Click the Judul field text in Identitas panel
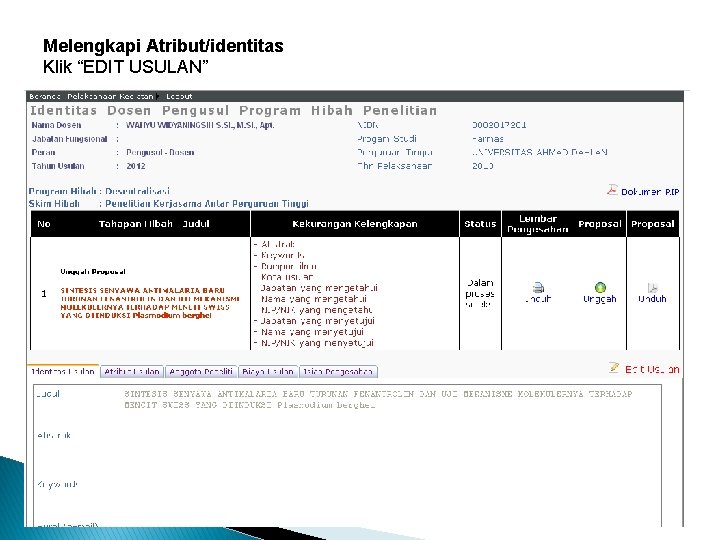 [x=378, y=399]
